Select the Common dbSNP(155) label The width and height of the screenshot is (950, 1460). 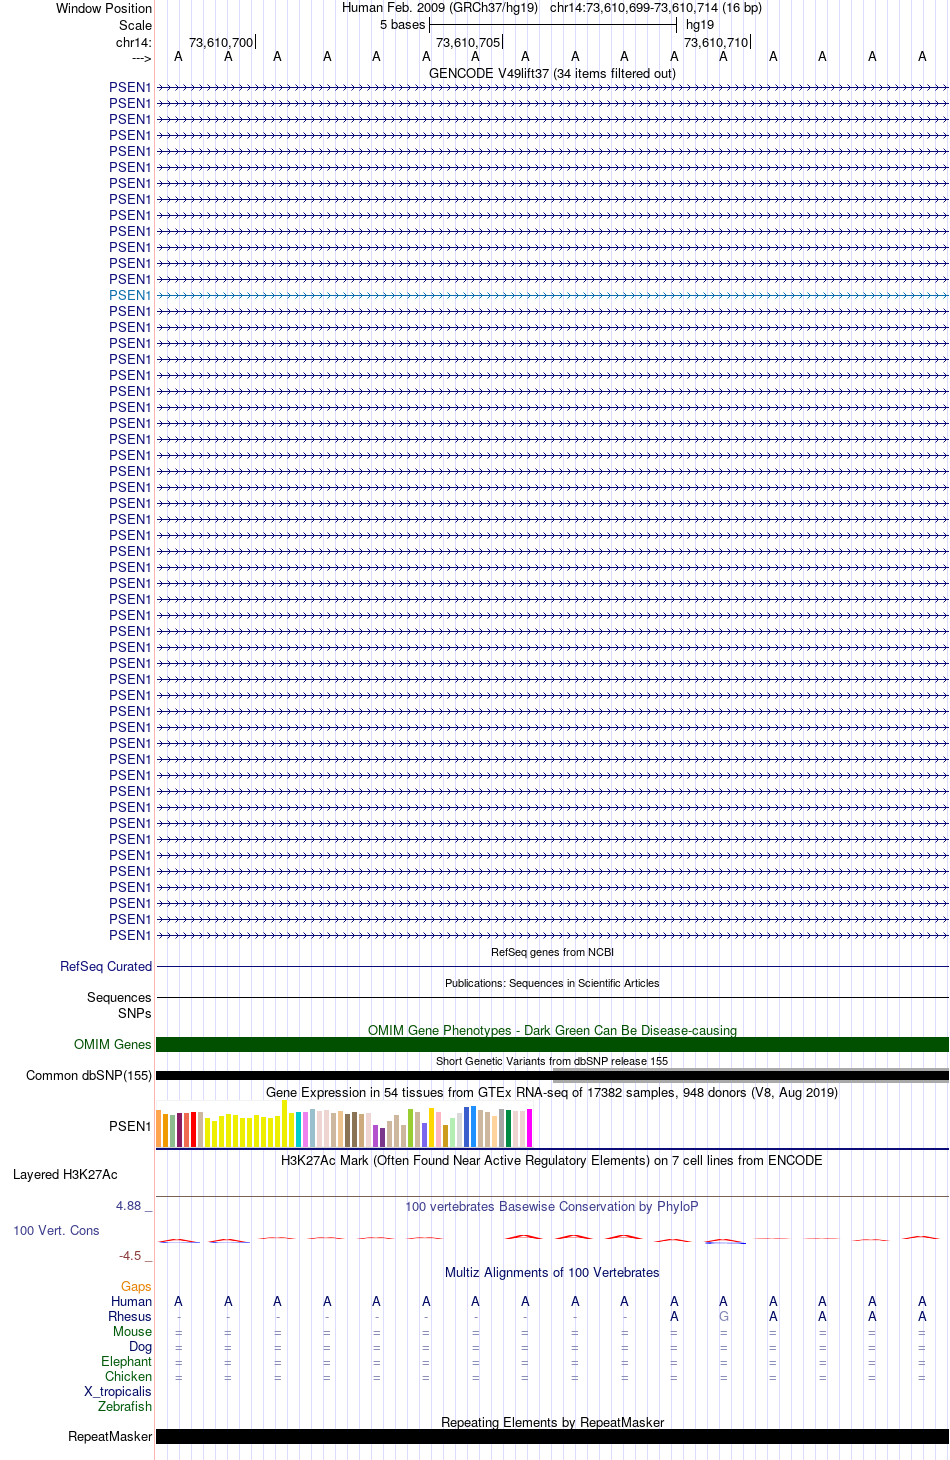89,1075
